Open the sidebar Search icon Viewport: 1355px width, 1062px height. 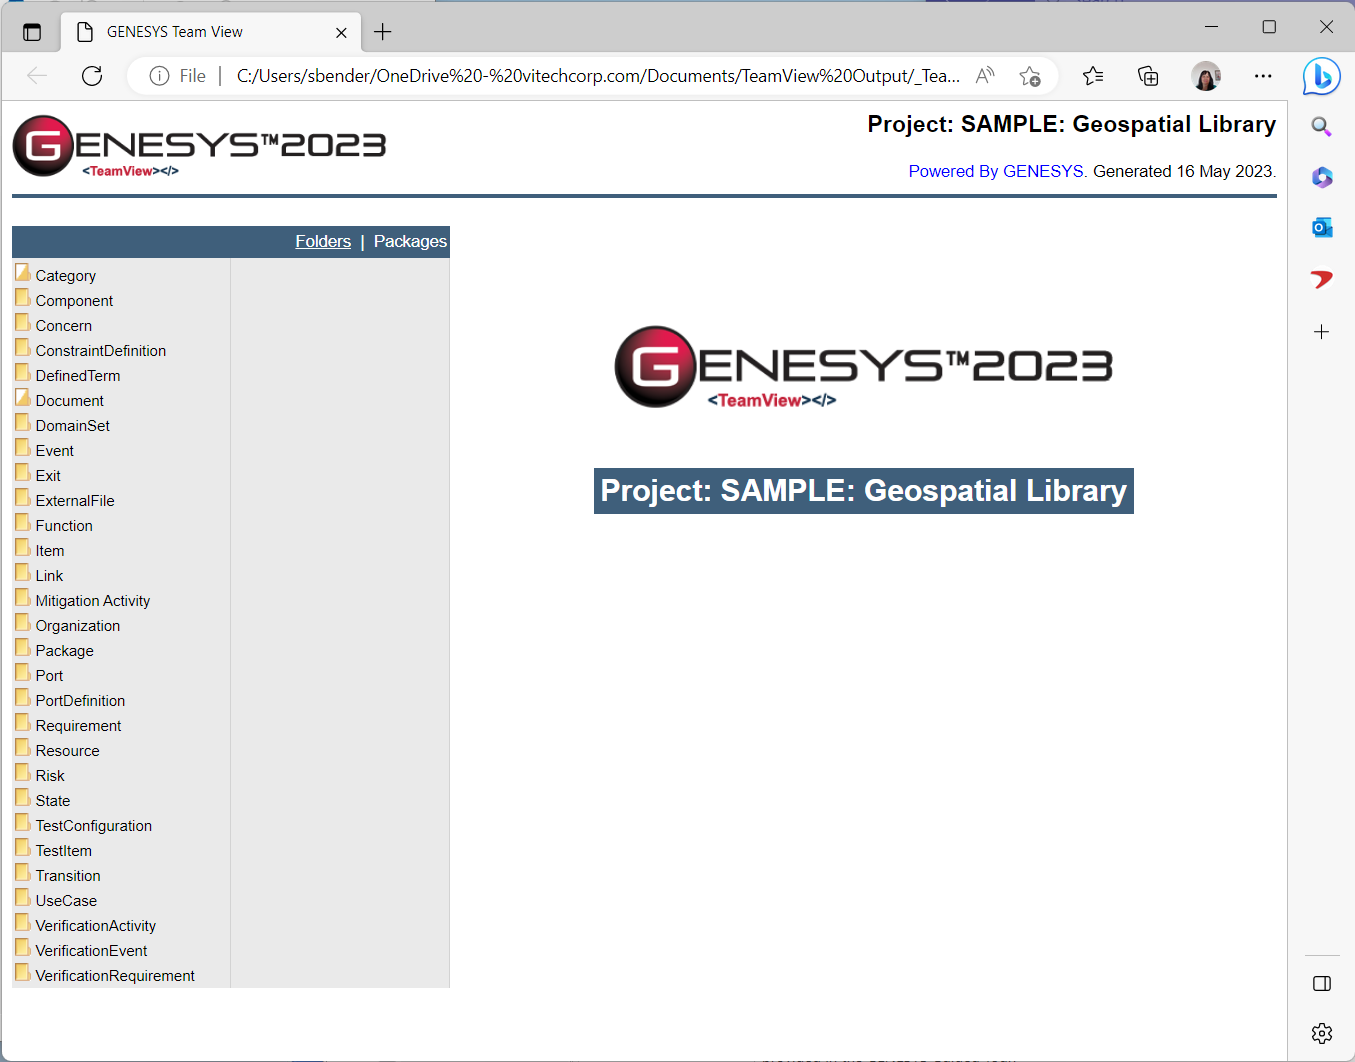1321,127
